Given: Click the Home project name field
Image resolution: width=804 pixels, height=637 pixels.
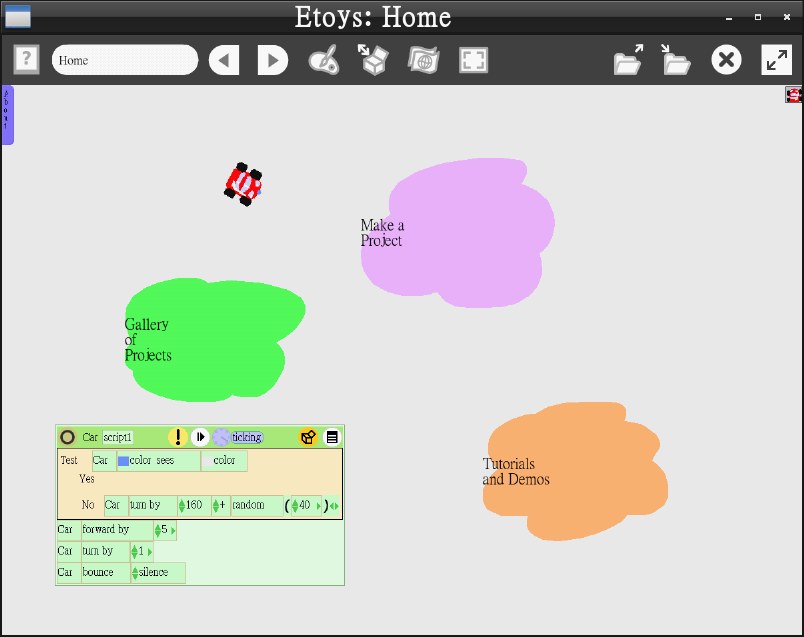Looking at the screenshot, I should (125, 60).
